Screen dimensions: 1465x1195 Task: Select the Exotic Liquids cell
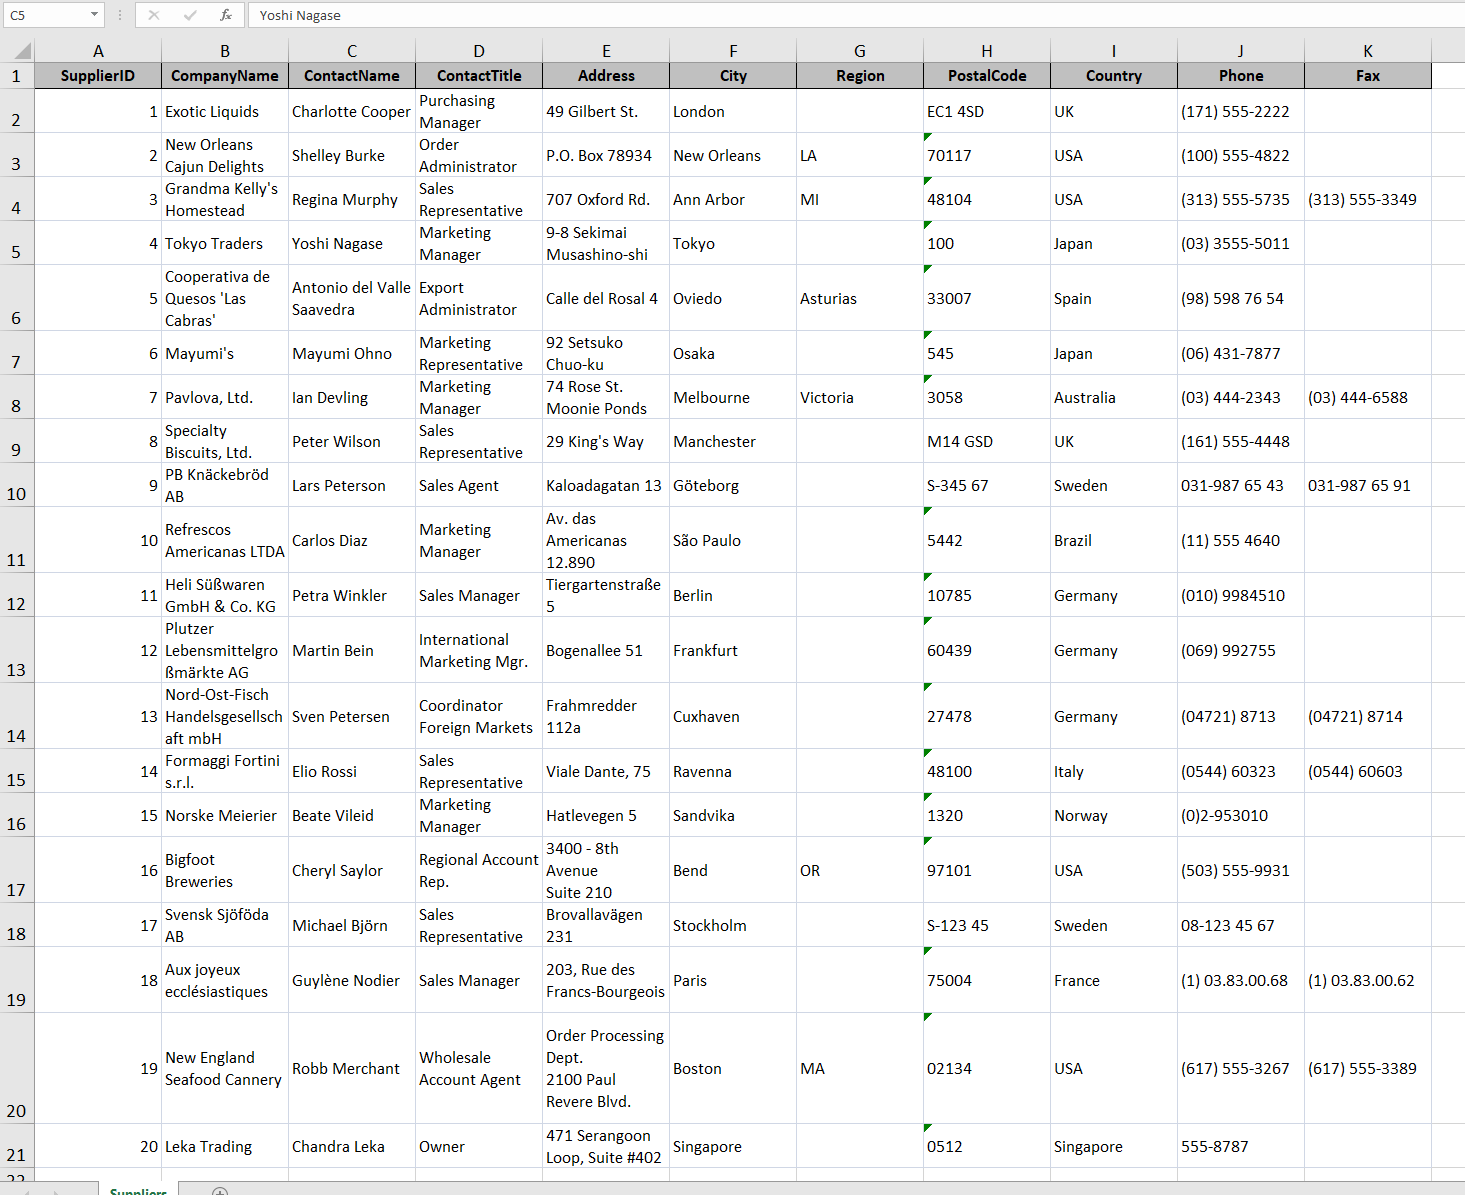pyautogui.click(x=225, y=111)
